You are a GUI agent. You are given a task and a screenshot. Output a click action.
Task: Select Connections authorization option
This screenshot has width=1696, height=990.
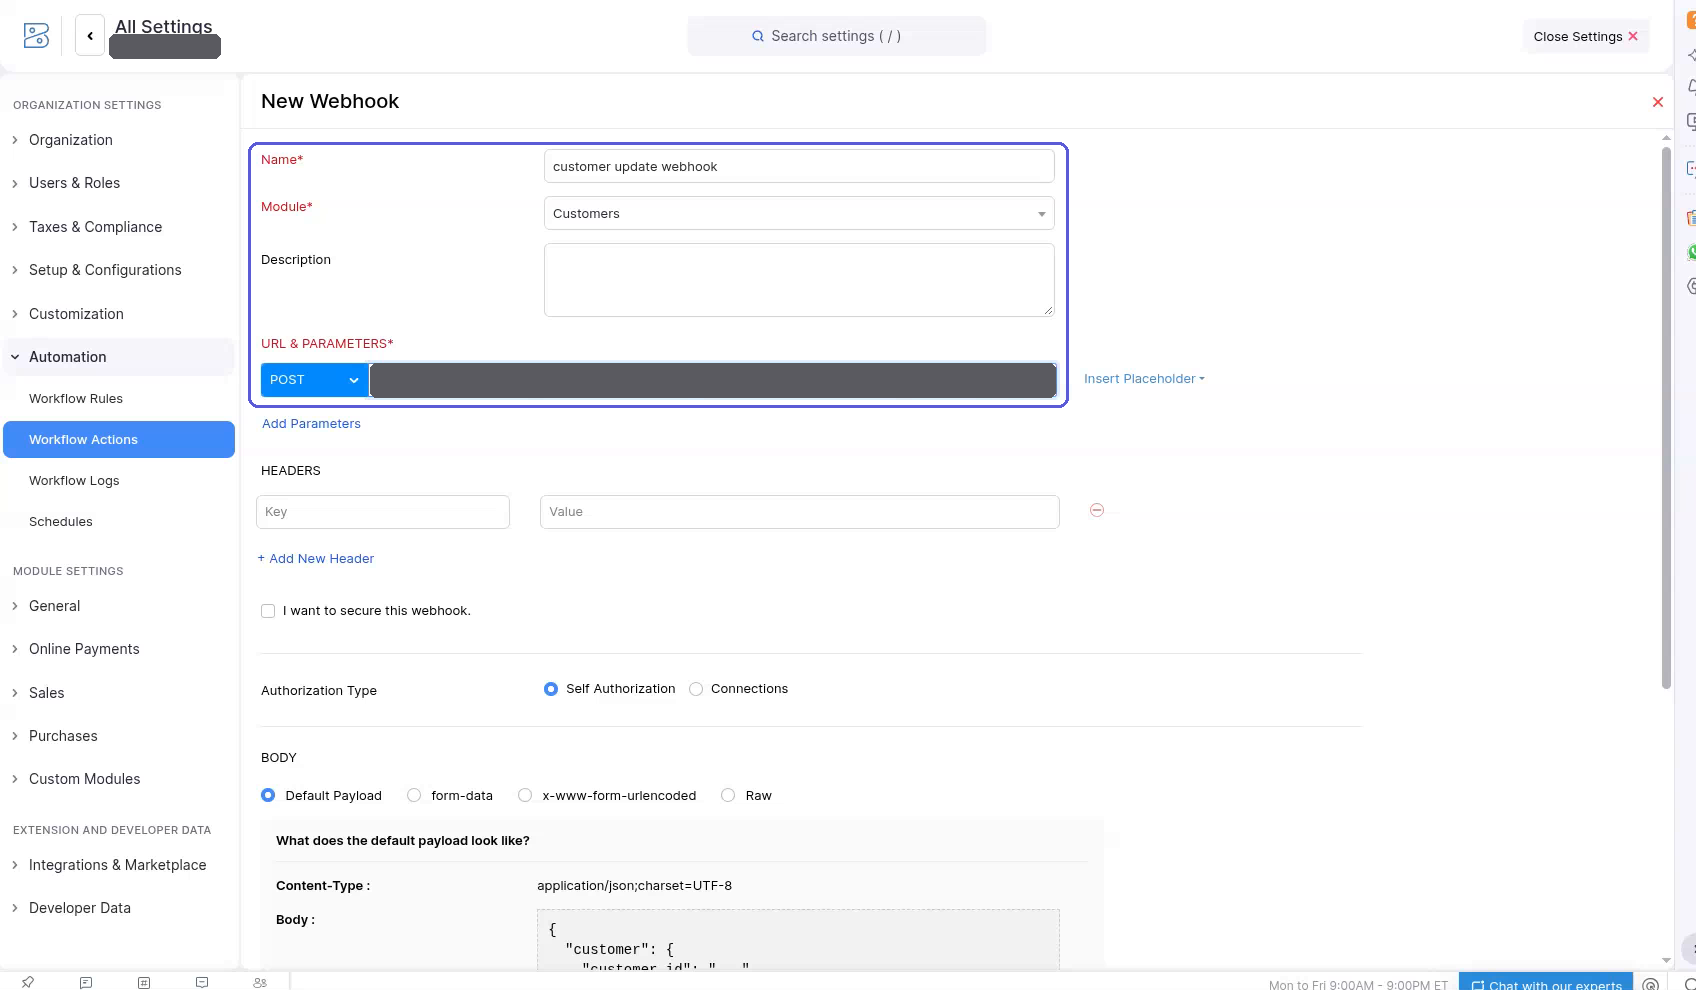[696, 689]
